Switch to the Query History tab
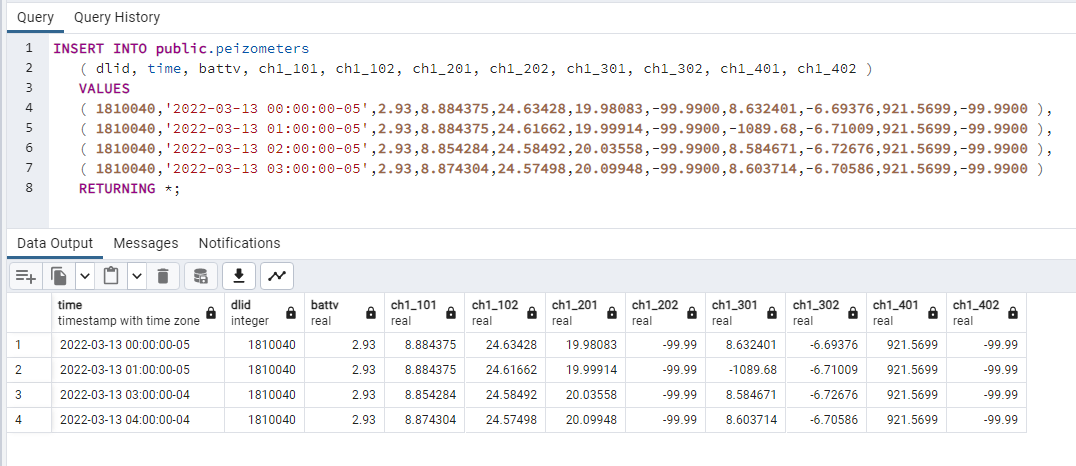 tap(117, 17)
